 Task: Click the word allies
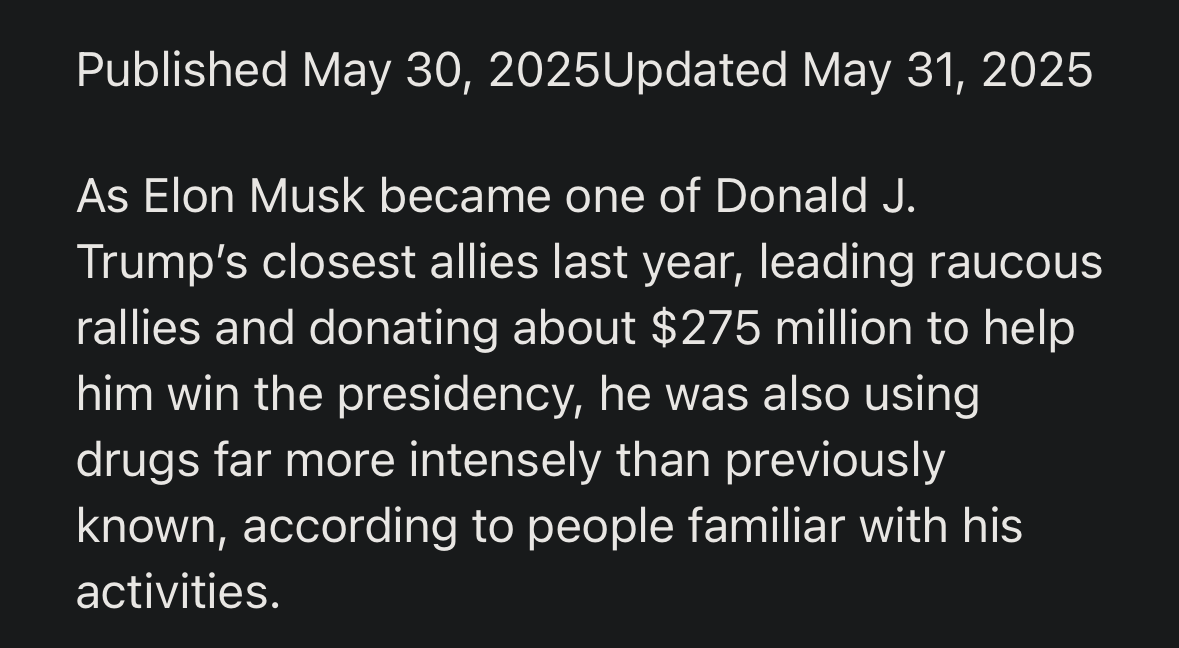click(484, 262)
